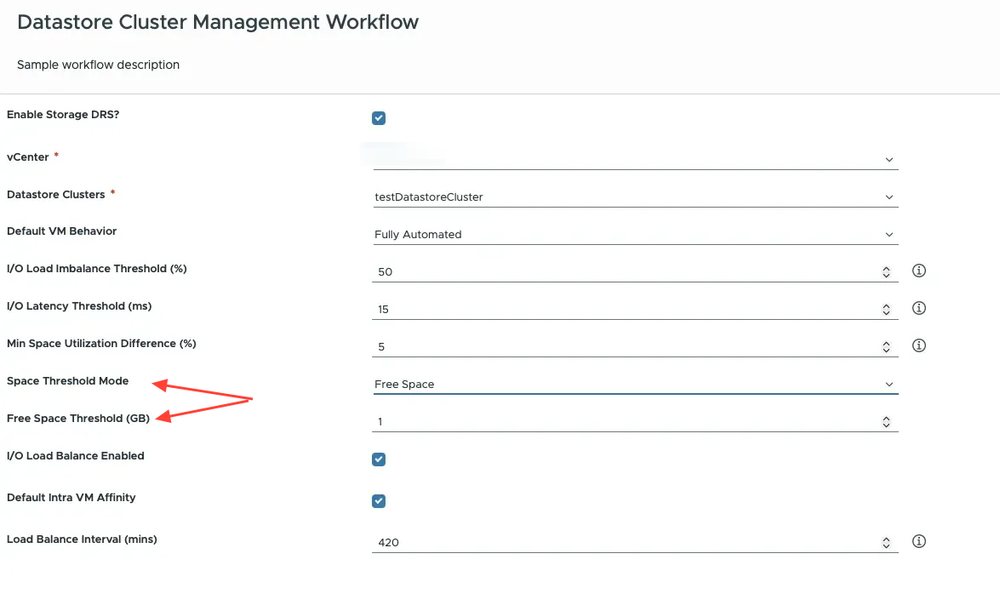The height and width of the screenshot is (593, 1000).
Task: Disable the Enable Storage DRS checkbox
Action: tap(379, 118)
